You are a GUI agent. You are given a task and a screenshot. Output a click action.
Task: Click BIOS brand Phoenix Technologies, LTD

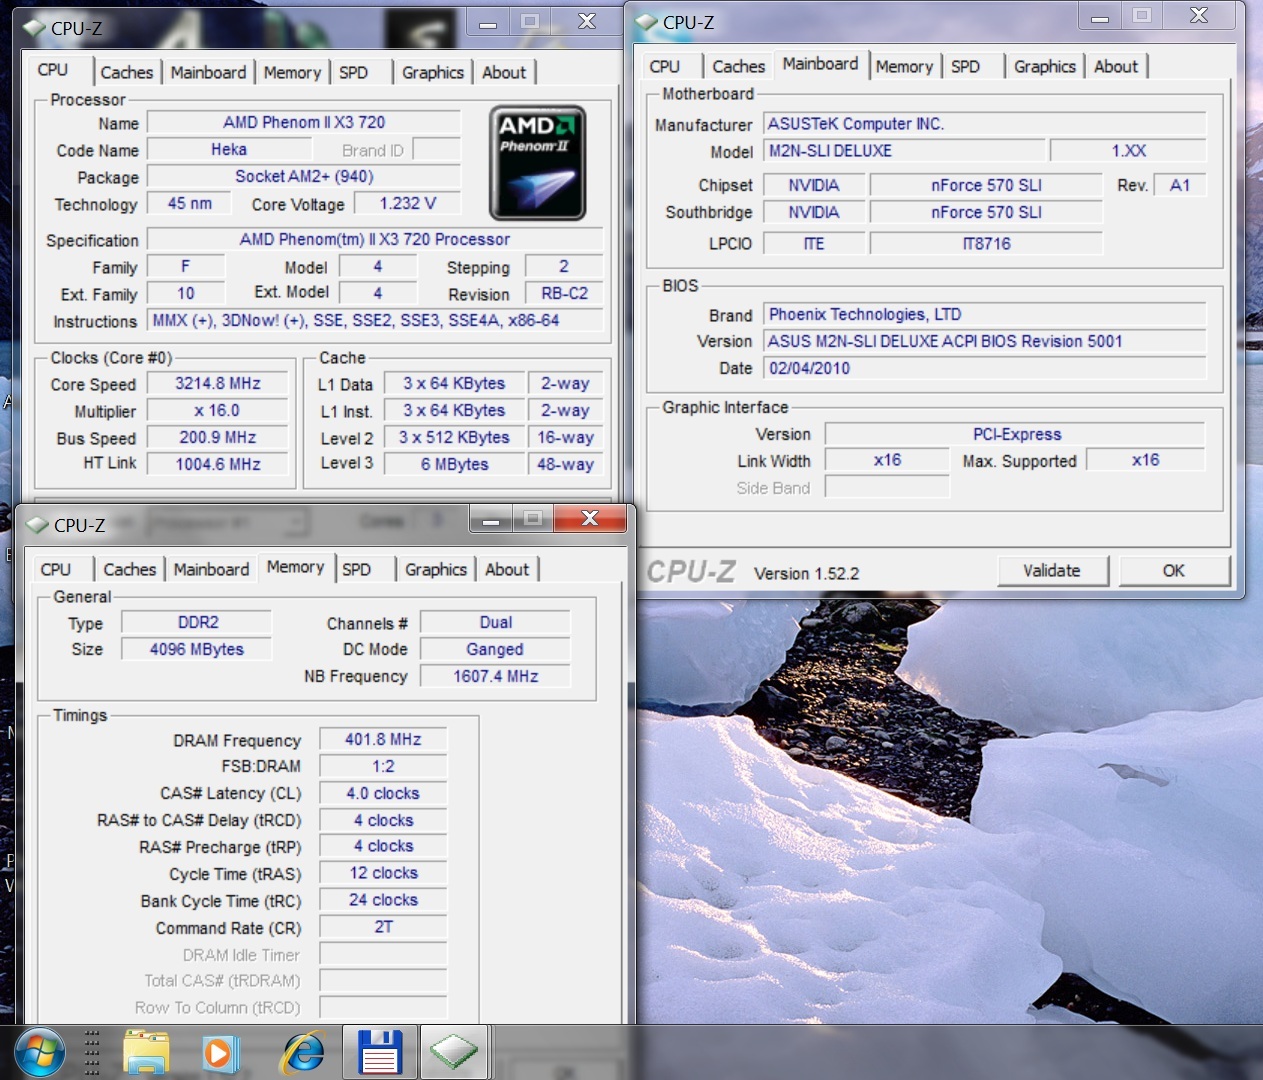click(985, 314)
